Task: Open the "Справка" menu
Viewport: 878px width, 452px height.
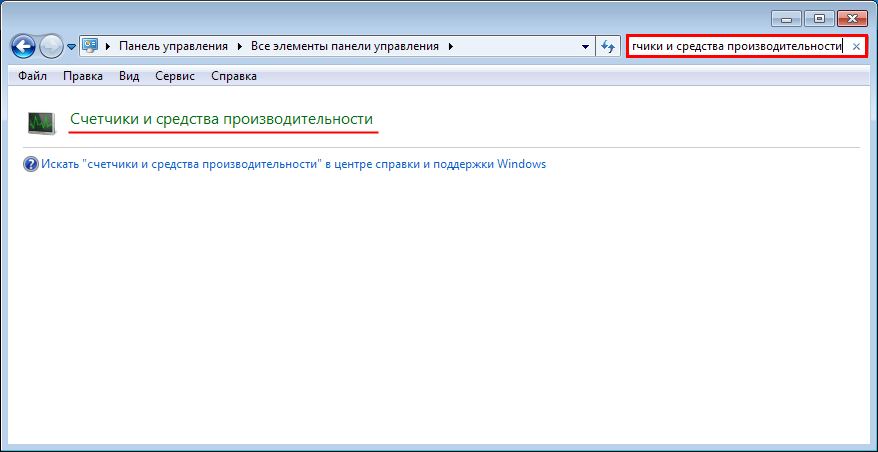Action: pos(233,76)
